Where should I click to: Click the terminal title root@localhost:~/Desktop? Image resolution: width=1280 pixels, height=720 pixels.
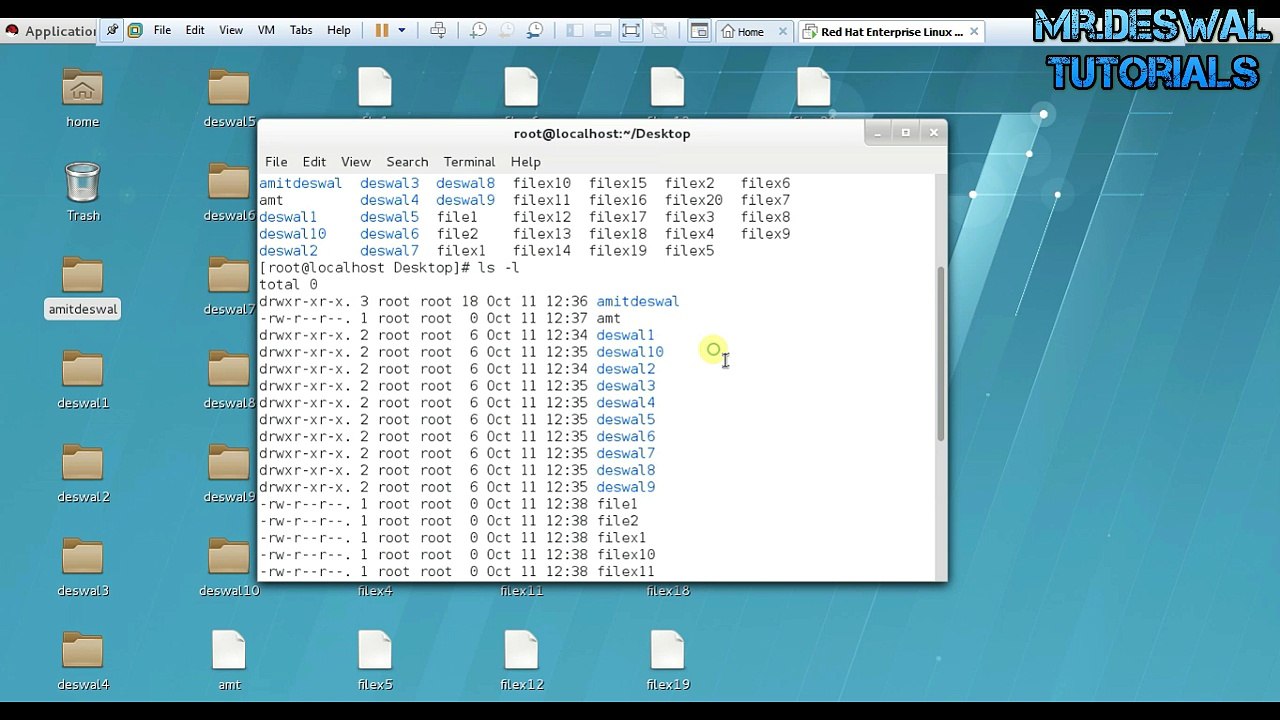tap(602, 134)
